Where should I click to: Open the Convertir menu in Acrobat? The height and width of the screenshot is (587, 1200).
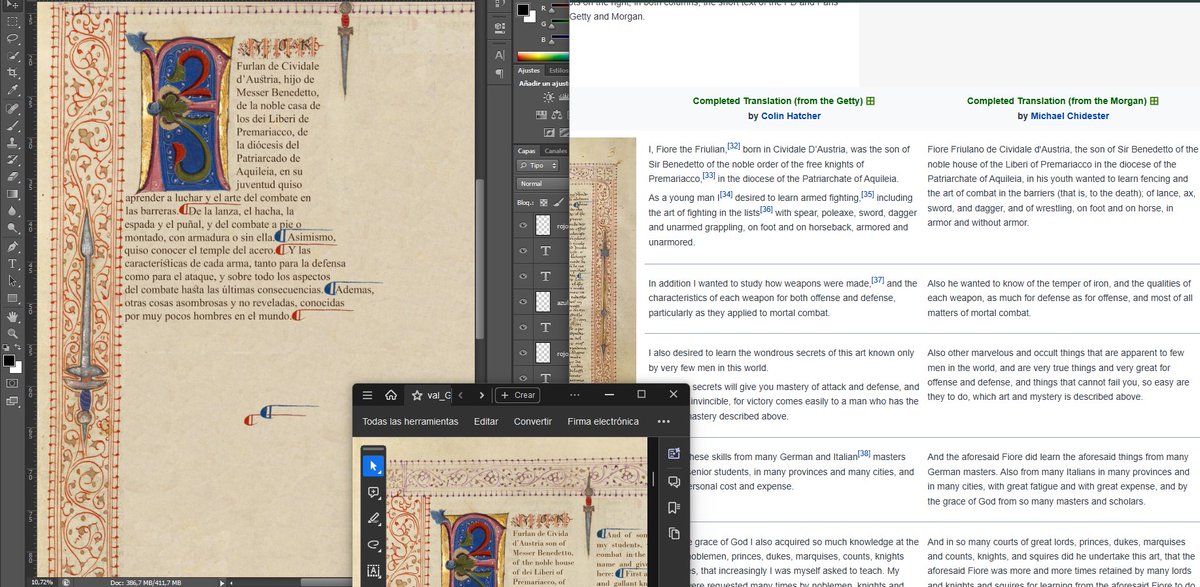coord(533,421)
